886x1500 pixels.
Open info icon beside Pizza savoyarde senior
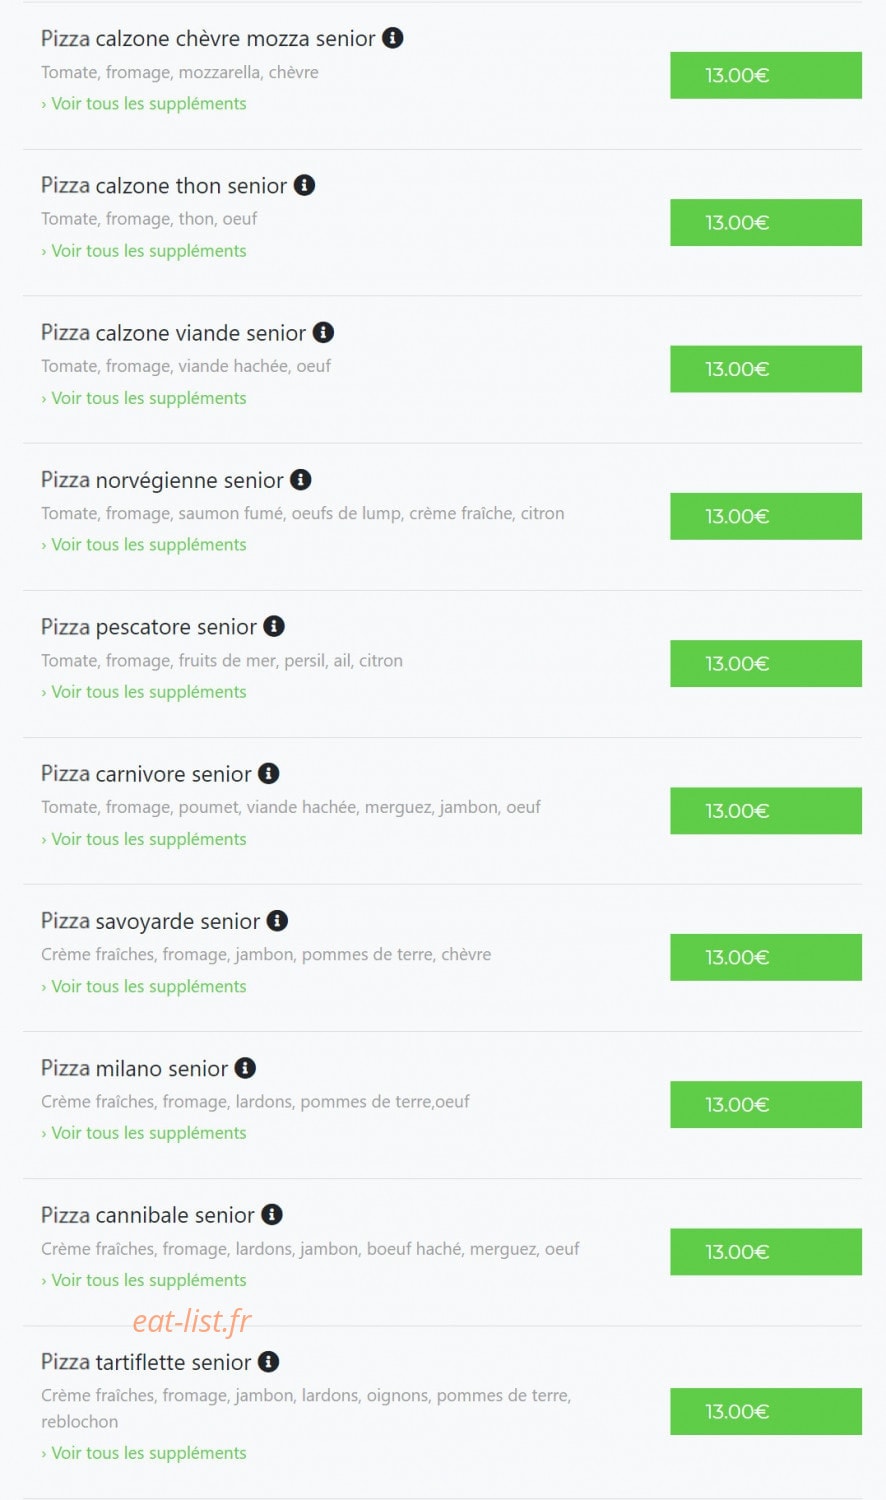coord(278,920)
